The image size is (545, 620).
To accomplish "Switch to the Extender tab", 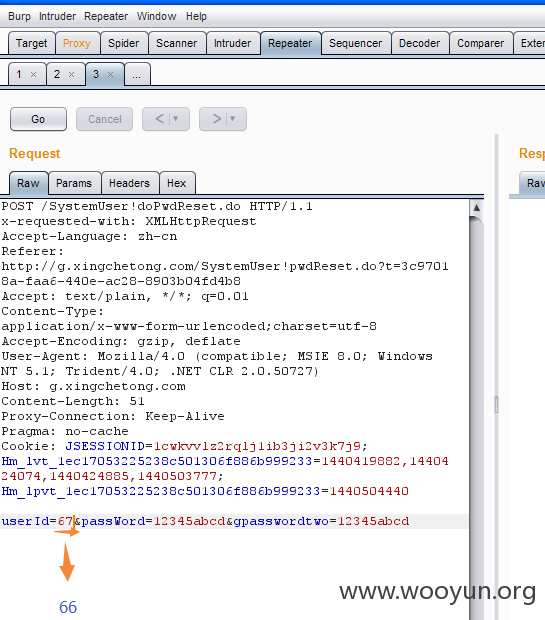I will [x=530, y=43].
